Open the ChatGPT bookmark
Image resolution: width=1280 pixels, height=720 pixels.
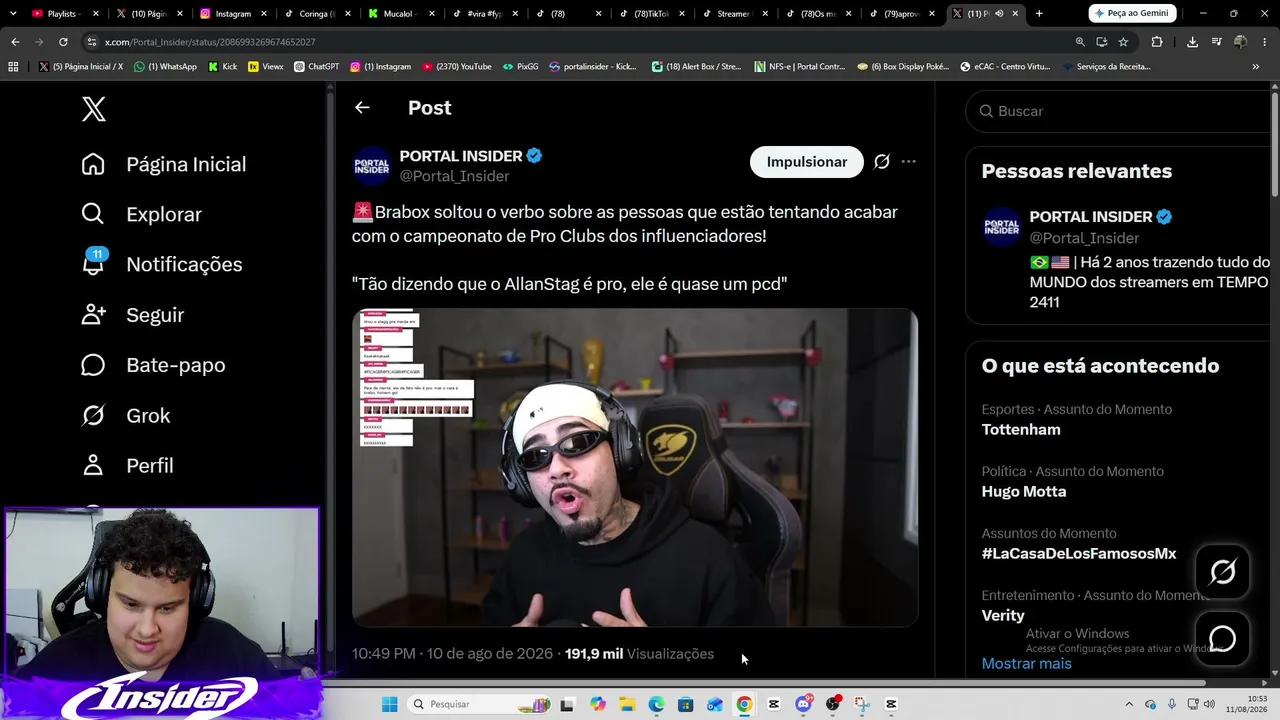(x=317, y=67)
